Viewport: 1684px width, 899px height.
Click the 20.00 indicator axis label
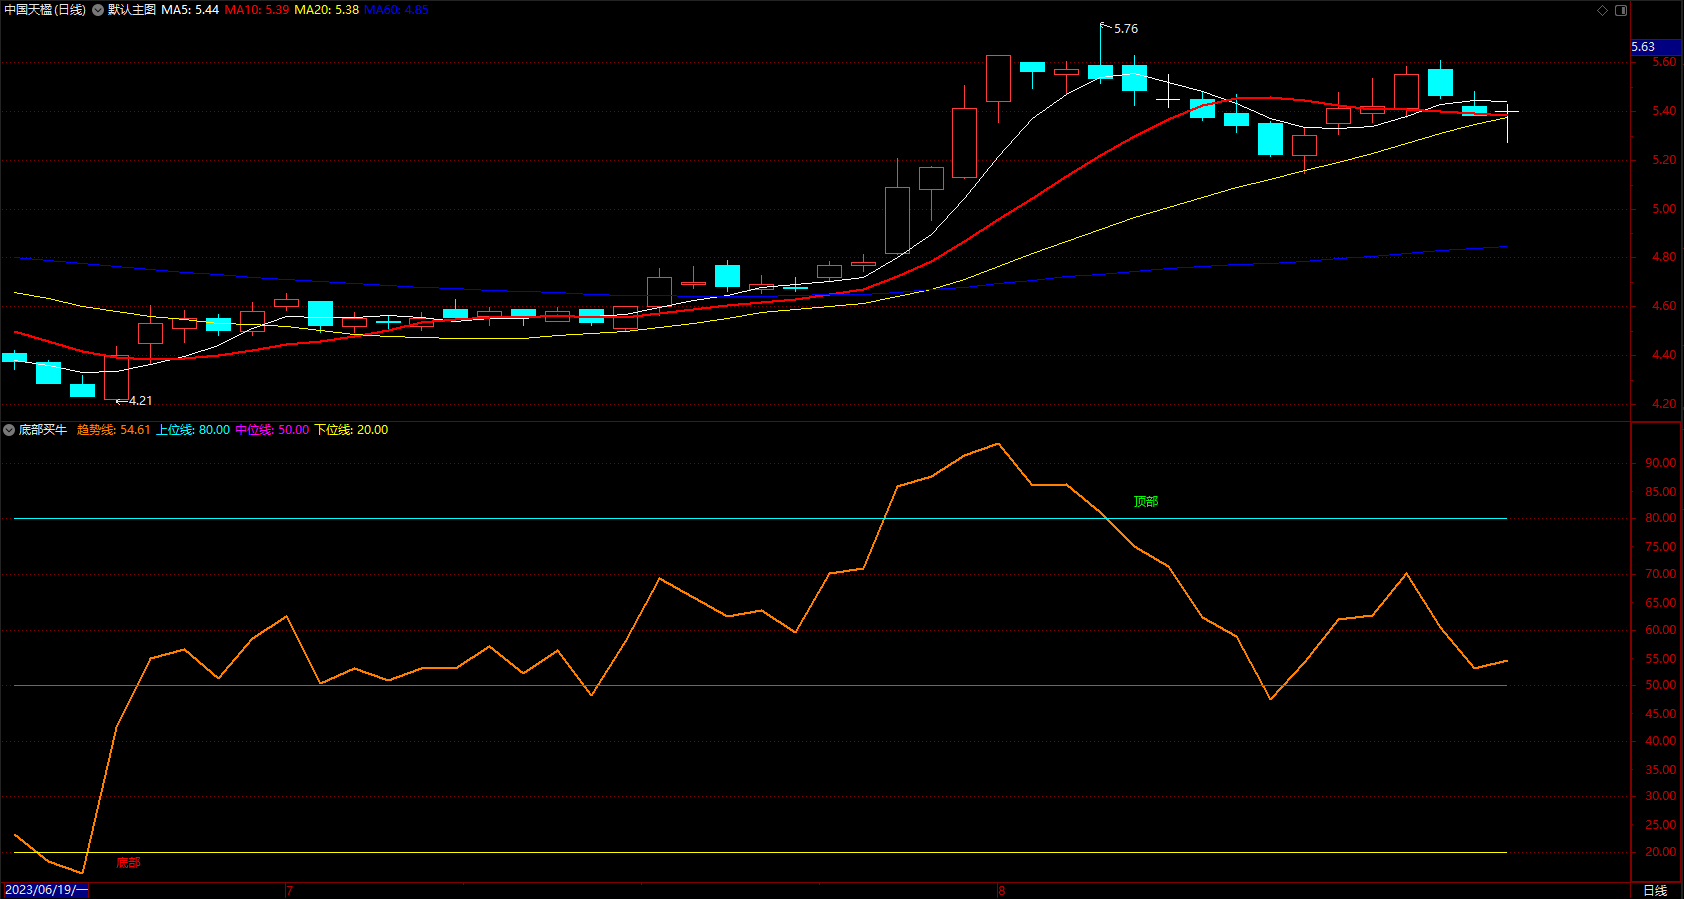1661,852
